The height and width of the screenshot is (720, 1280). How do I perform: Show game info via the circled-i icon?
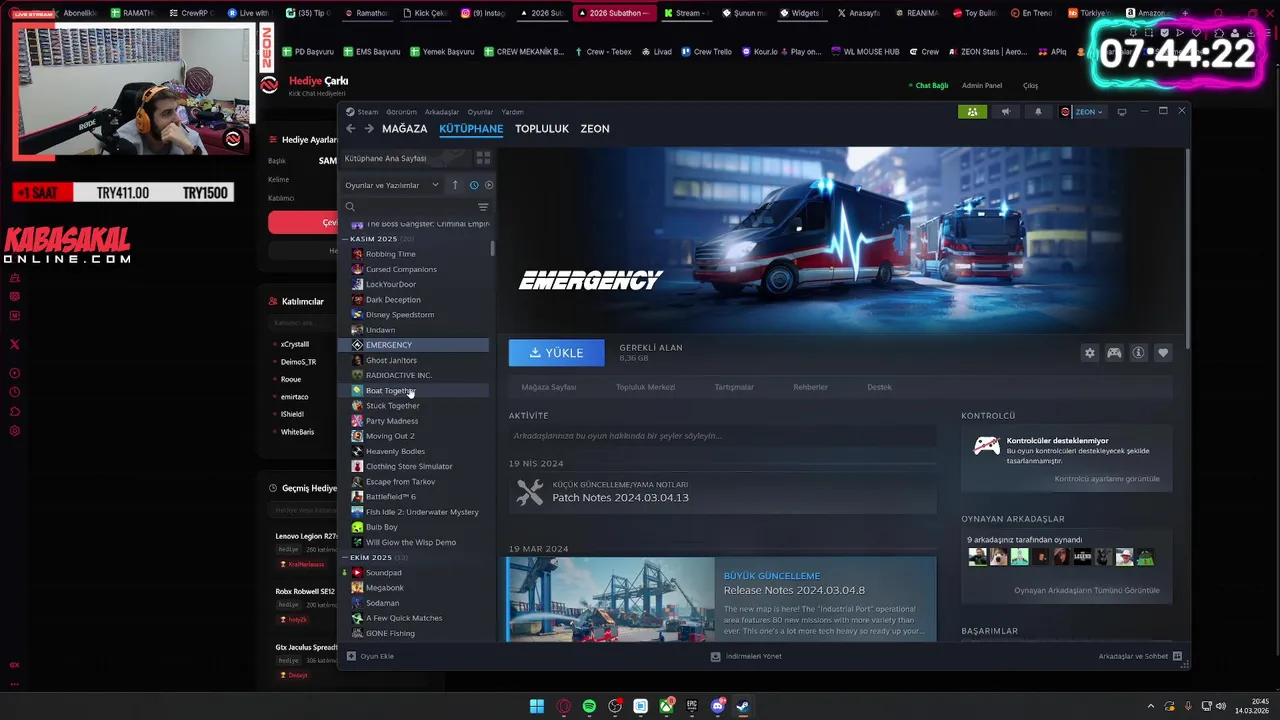(x=1138, y=353)
